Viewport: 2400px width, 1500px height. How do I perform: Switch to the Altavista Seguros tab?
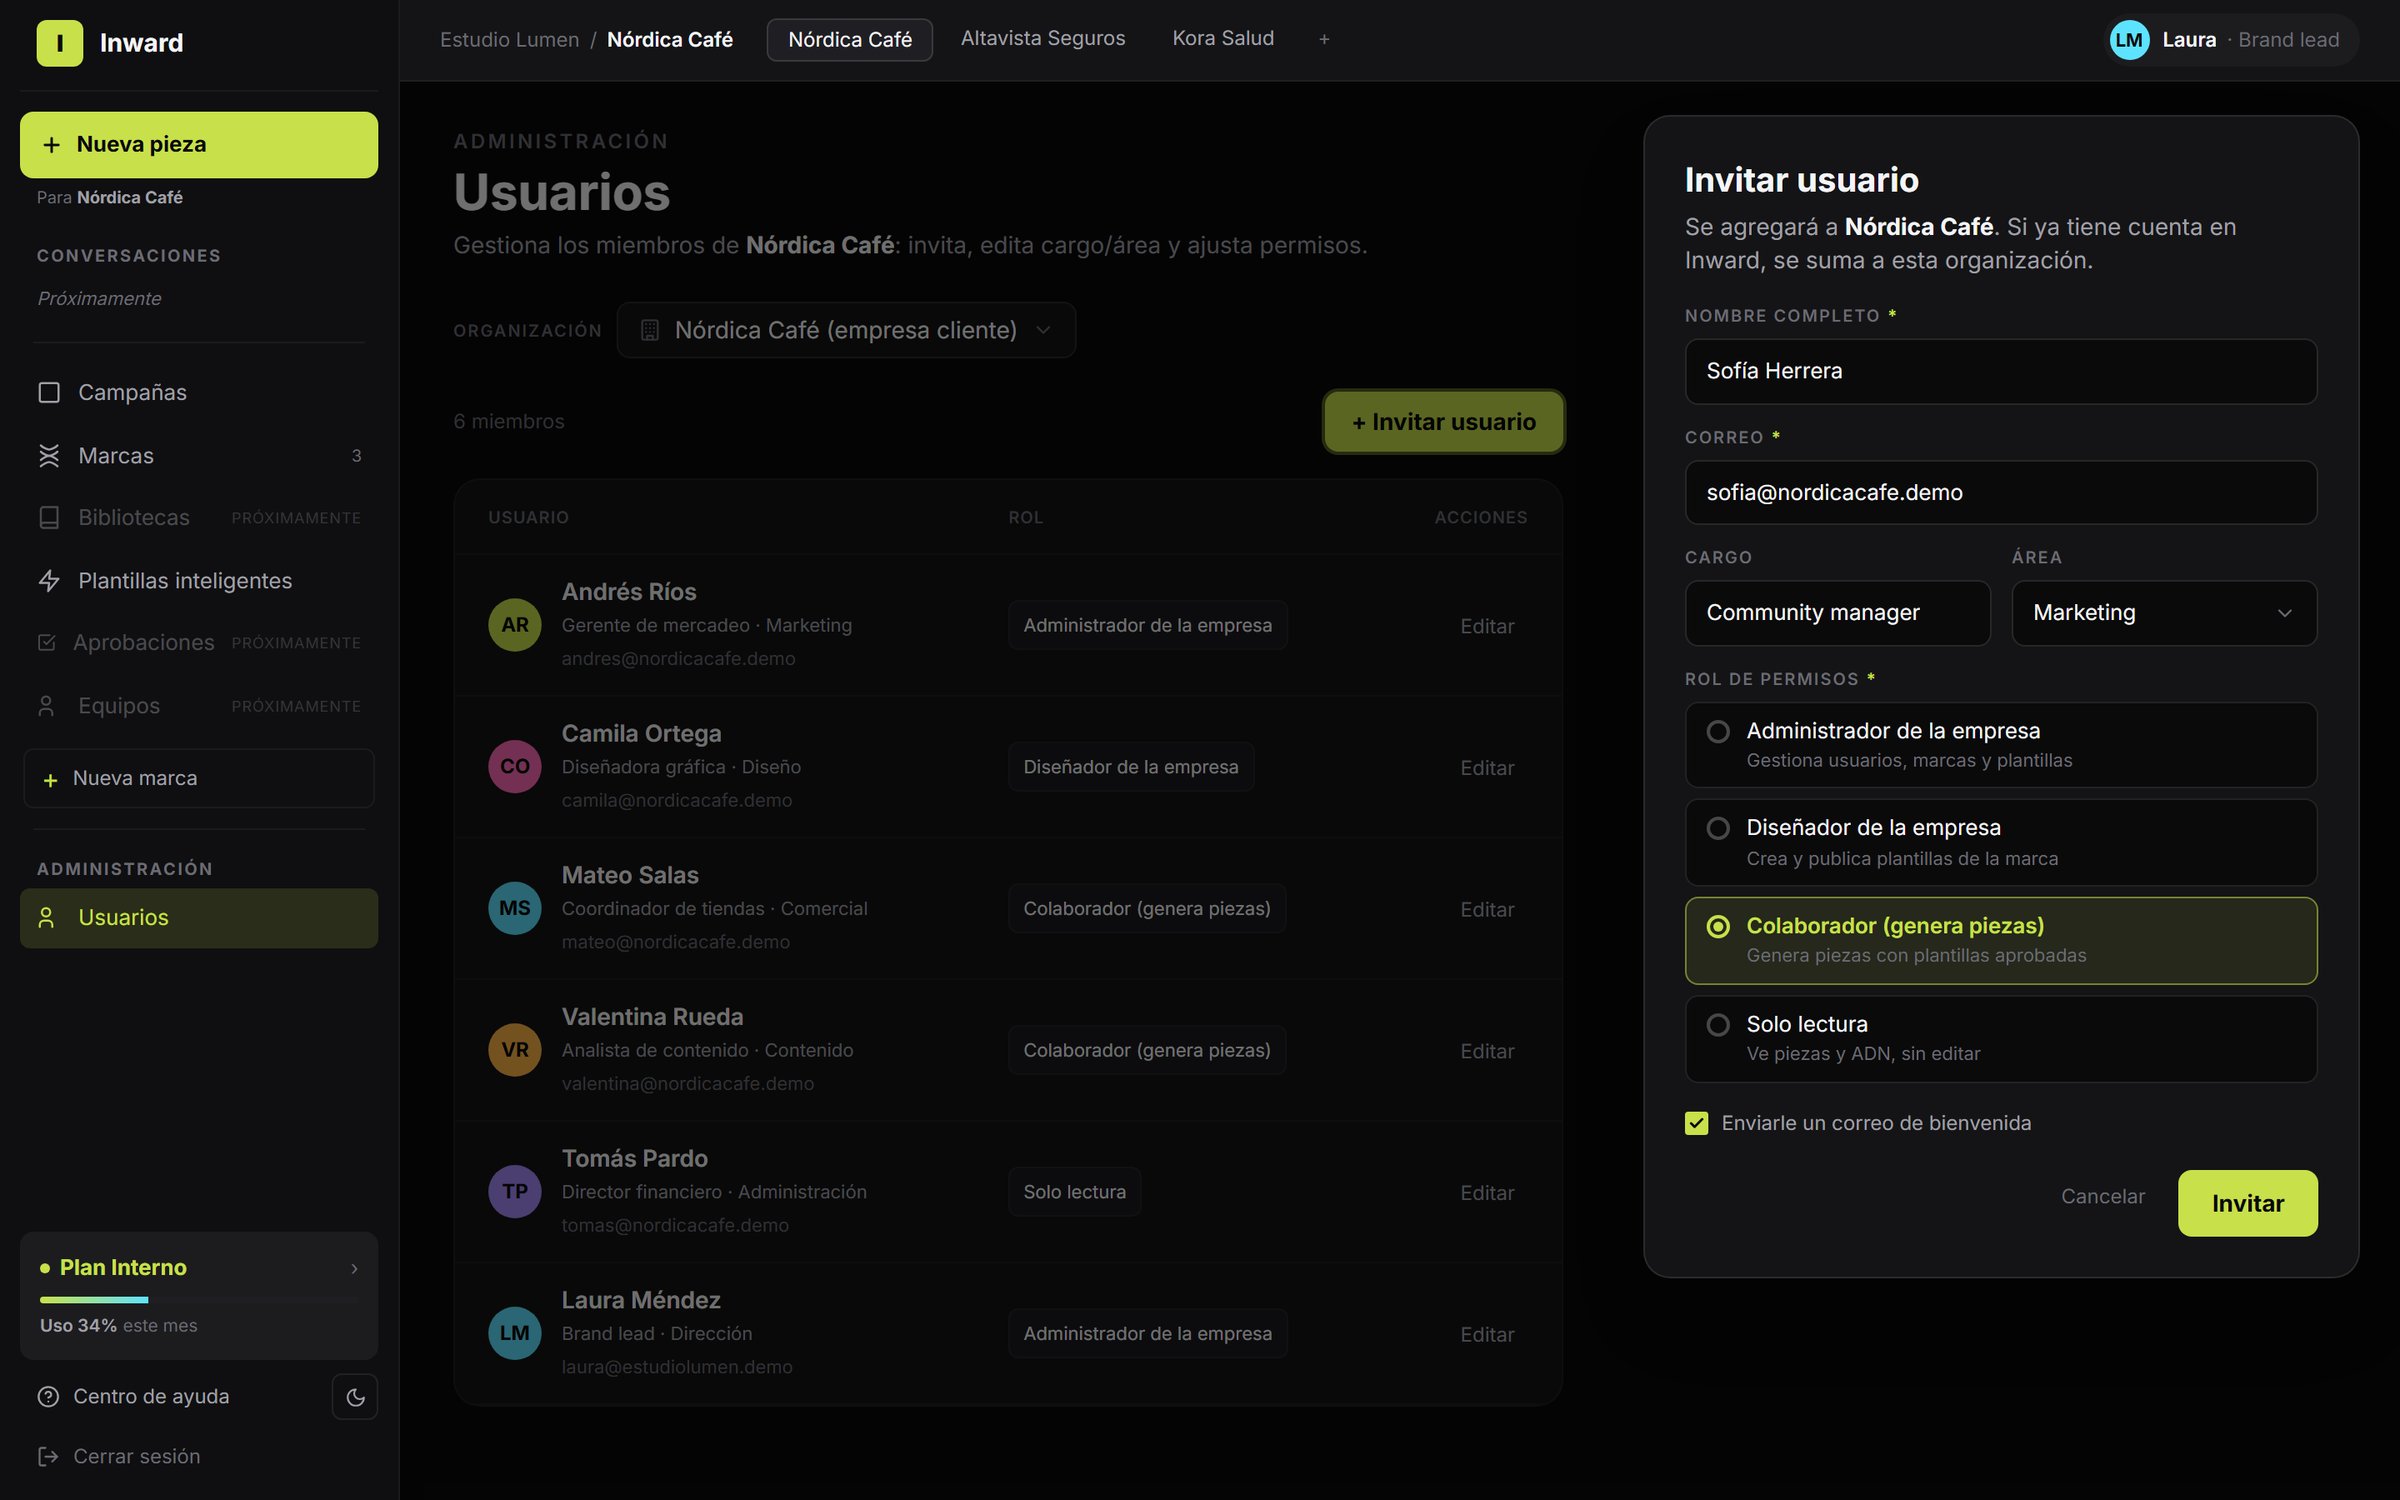(1043, 39)
